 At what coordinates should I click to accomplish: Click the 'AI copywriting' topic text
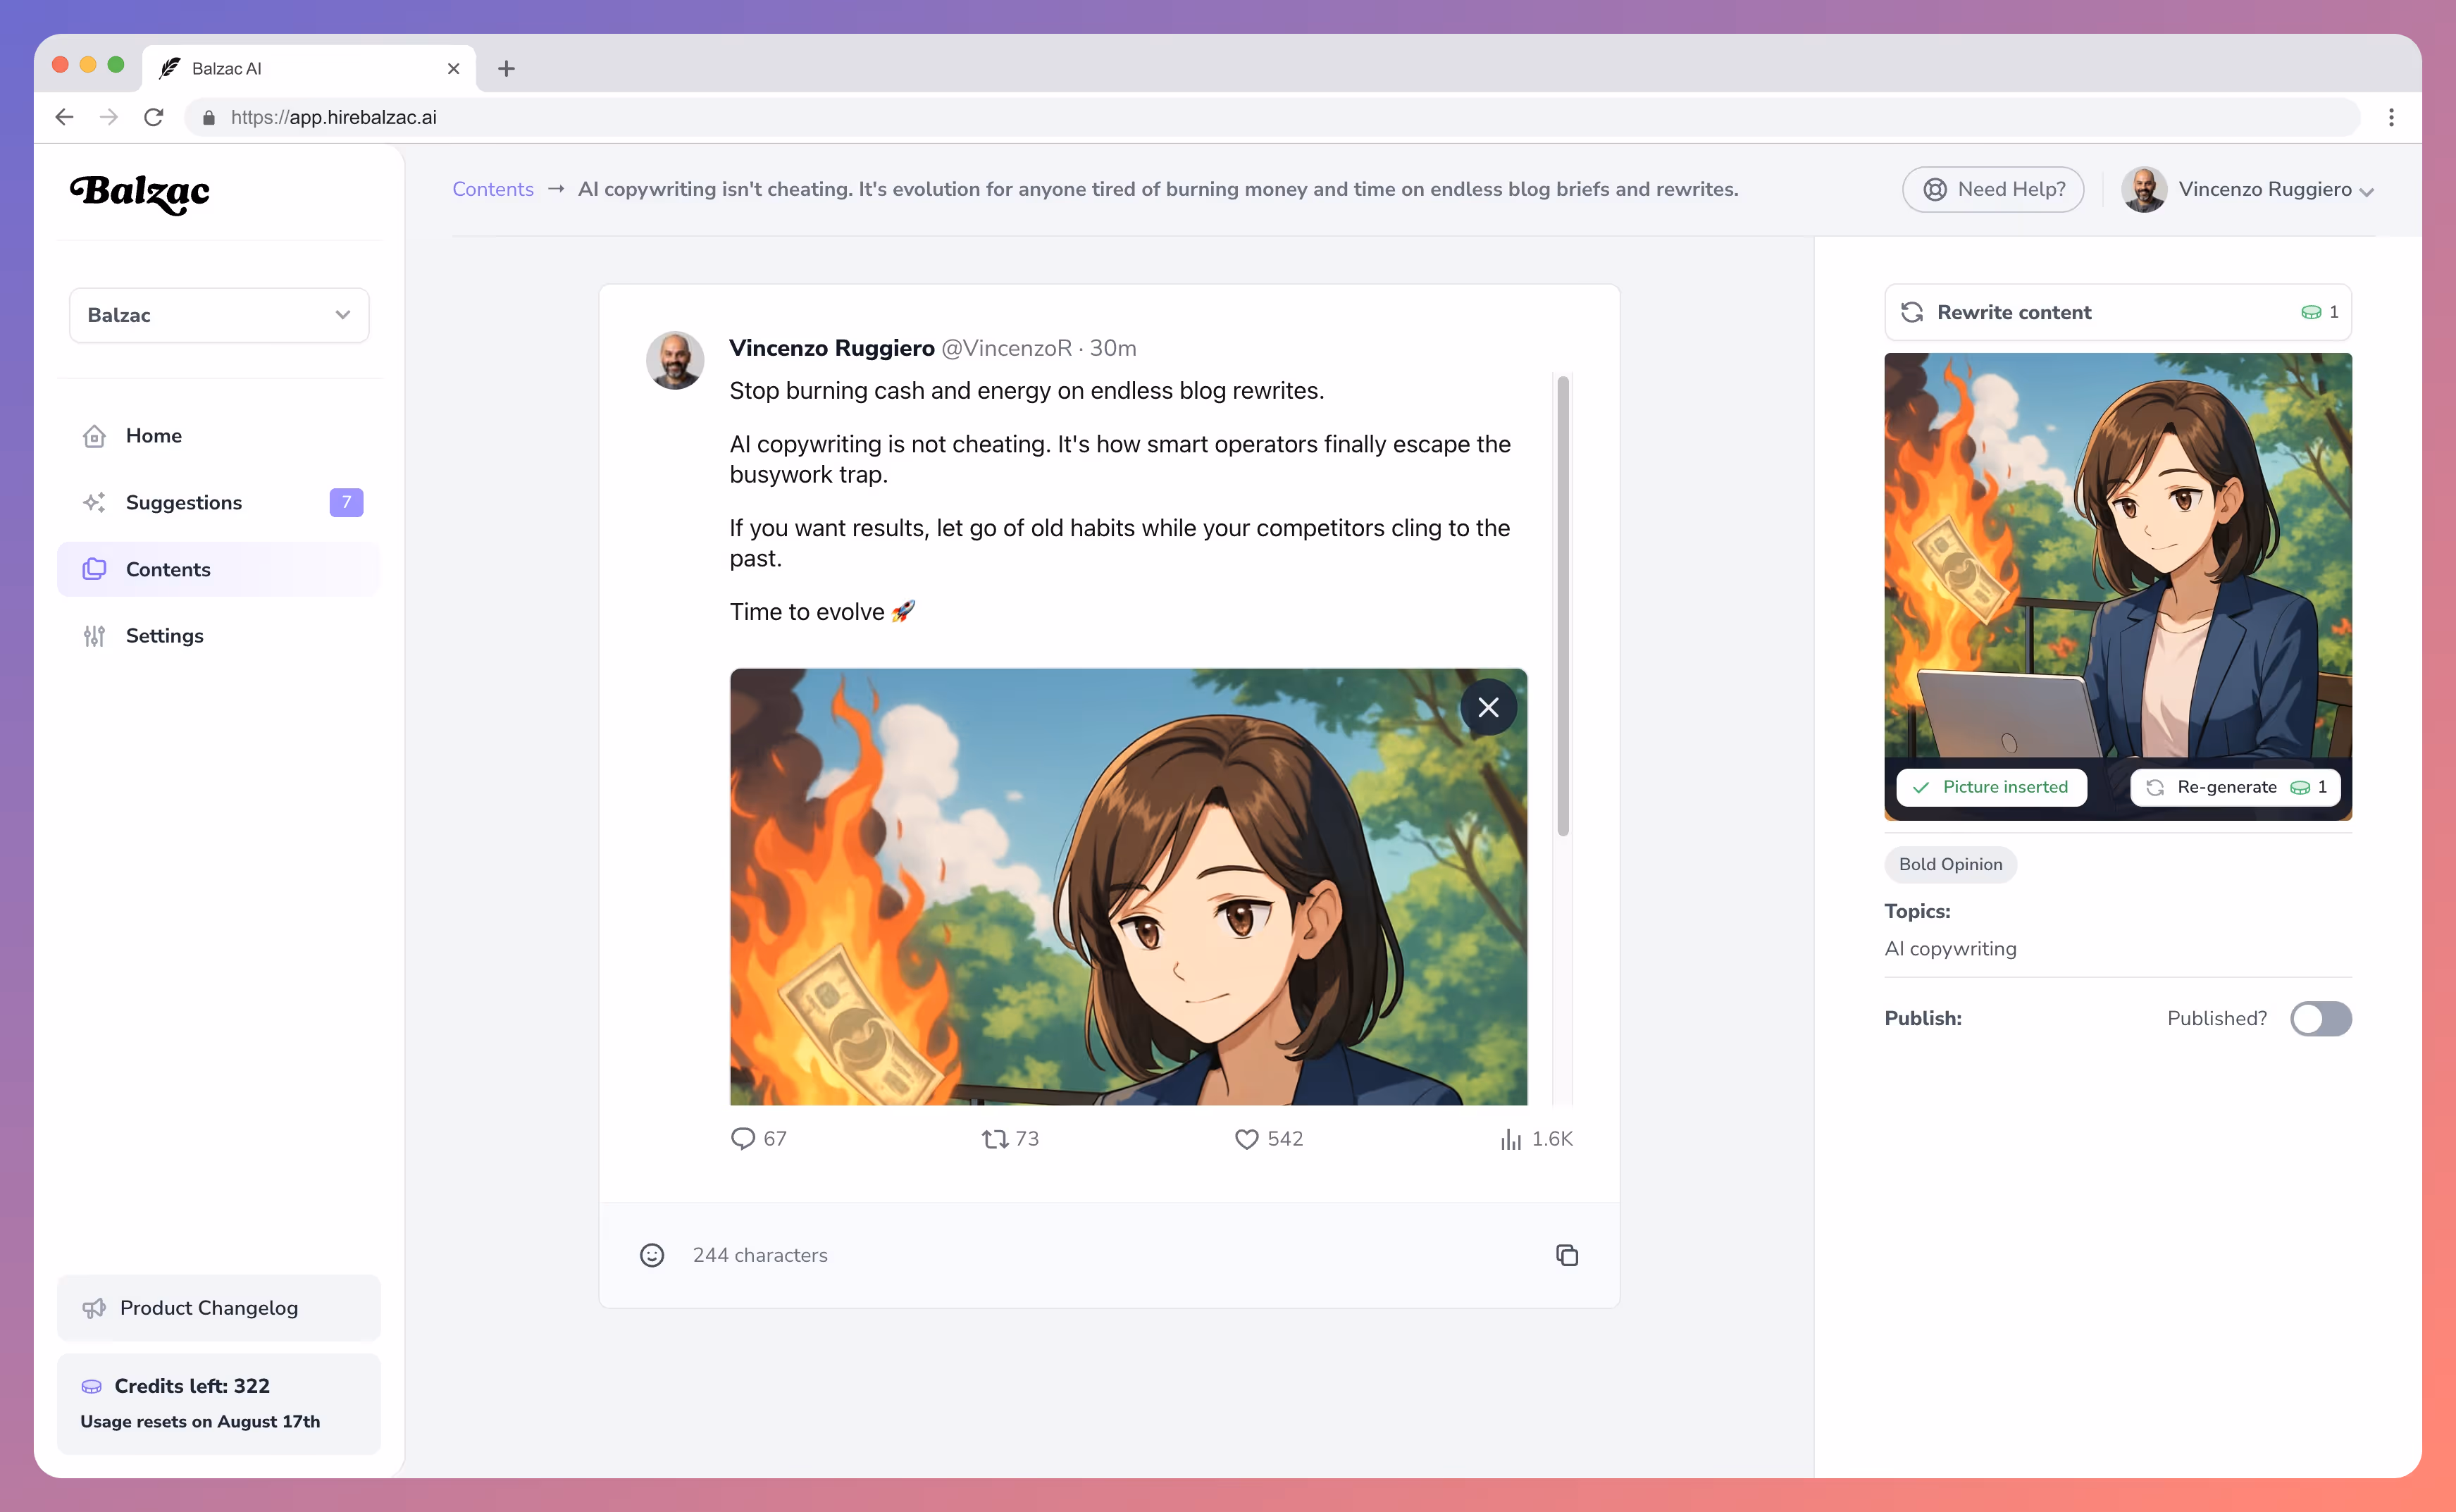coord(1950,948)
